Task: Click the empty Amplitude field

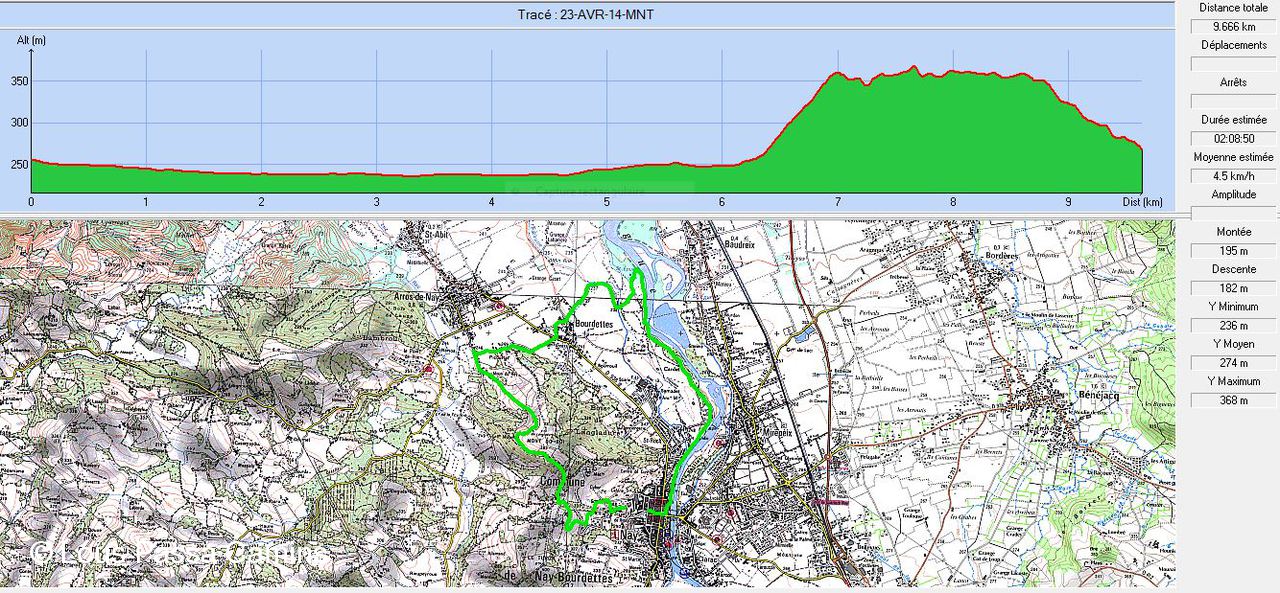Action: tap(1232, 213)
